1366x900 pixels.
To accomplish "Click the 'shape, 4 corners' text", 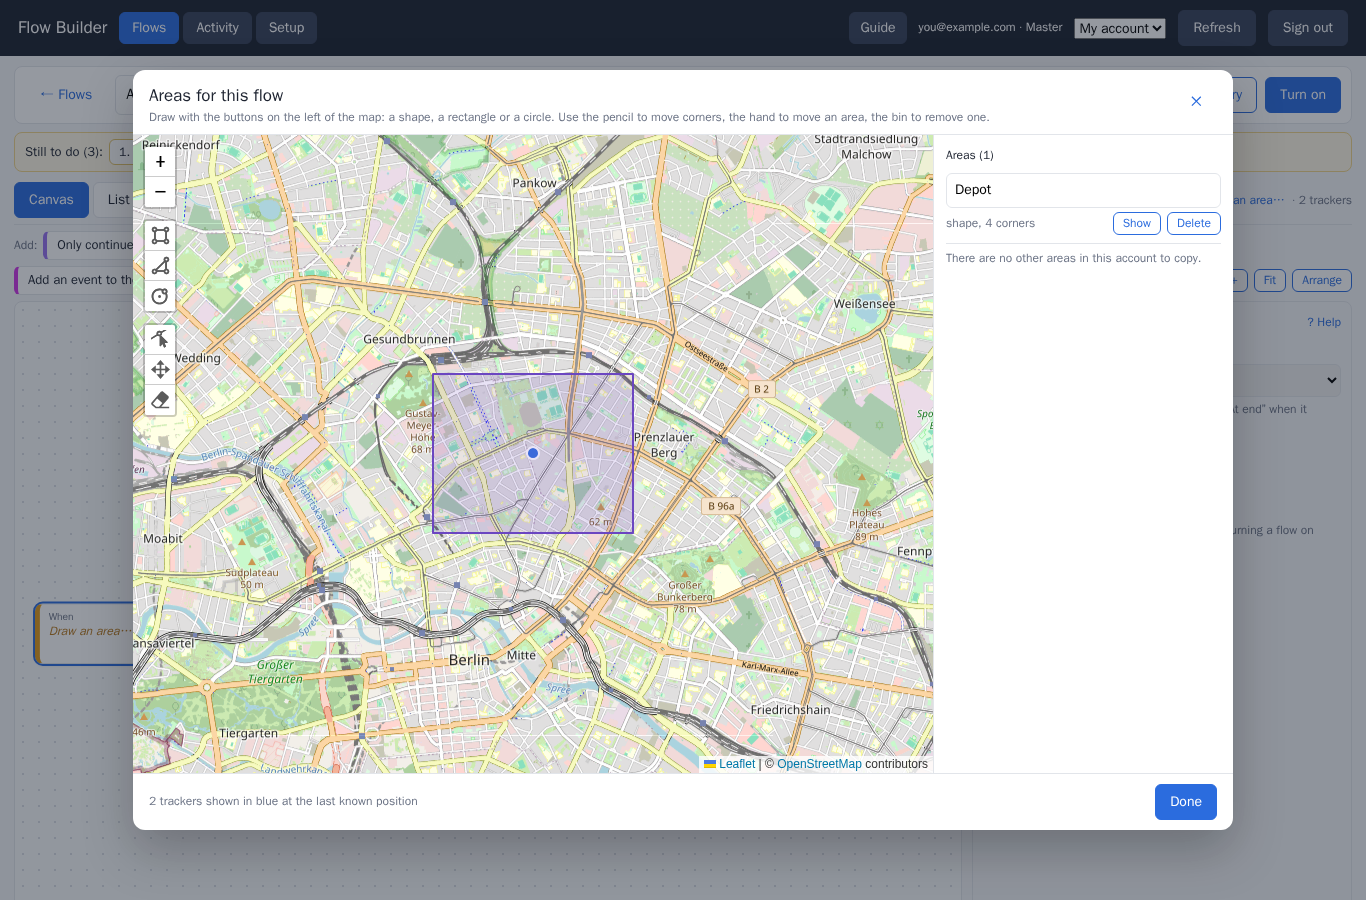I will pos(990,223).
